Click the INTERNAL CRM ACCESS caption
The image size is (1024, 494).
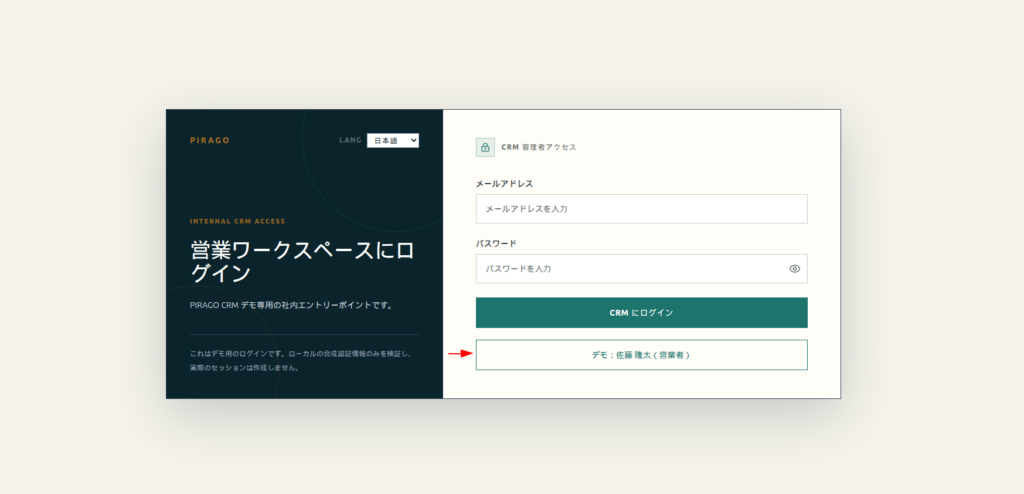pos(238,222)
